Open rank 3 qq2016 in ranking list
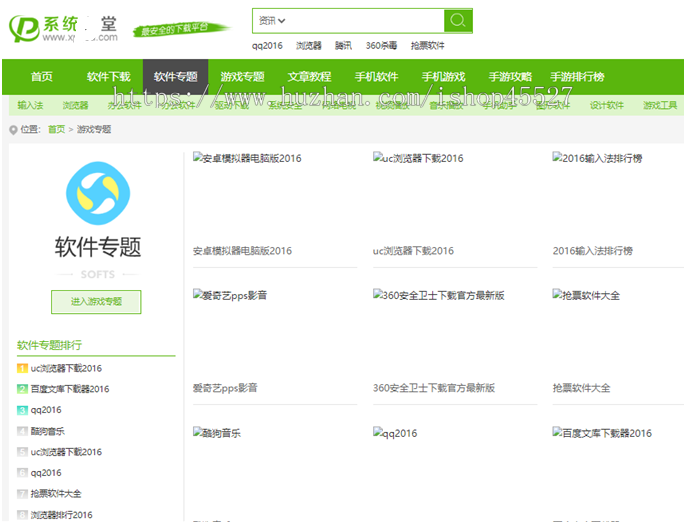The height and width of the screenshot is (524, 686). coord(46,410)
